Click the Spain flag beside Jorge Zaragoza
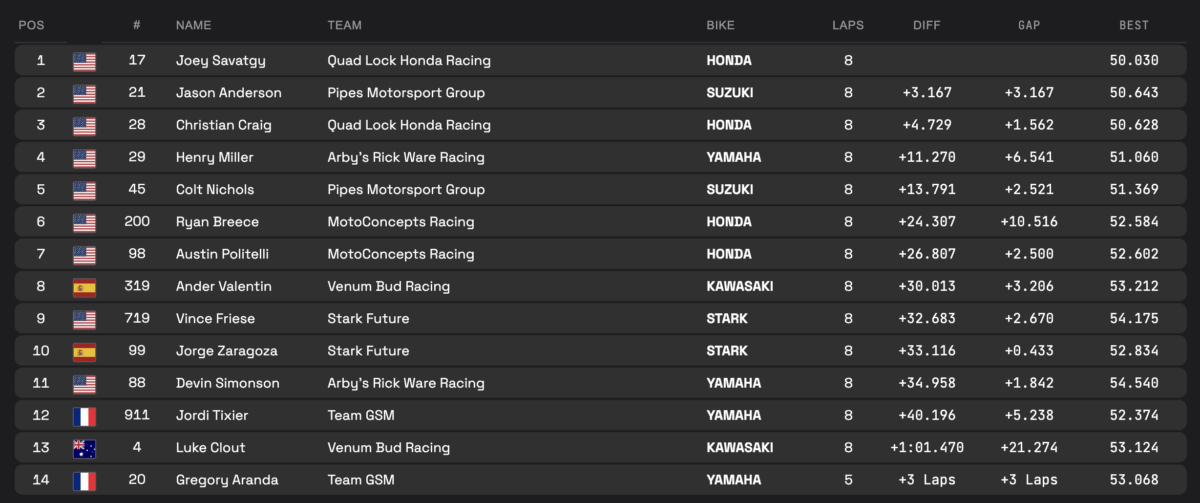1200x503 pixels. tap(84, 351)
